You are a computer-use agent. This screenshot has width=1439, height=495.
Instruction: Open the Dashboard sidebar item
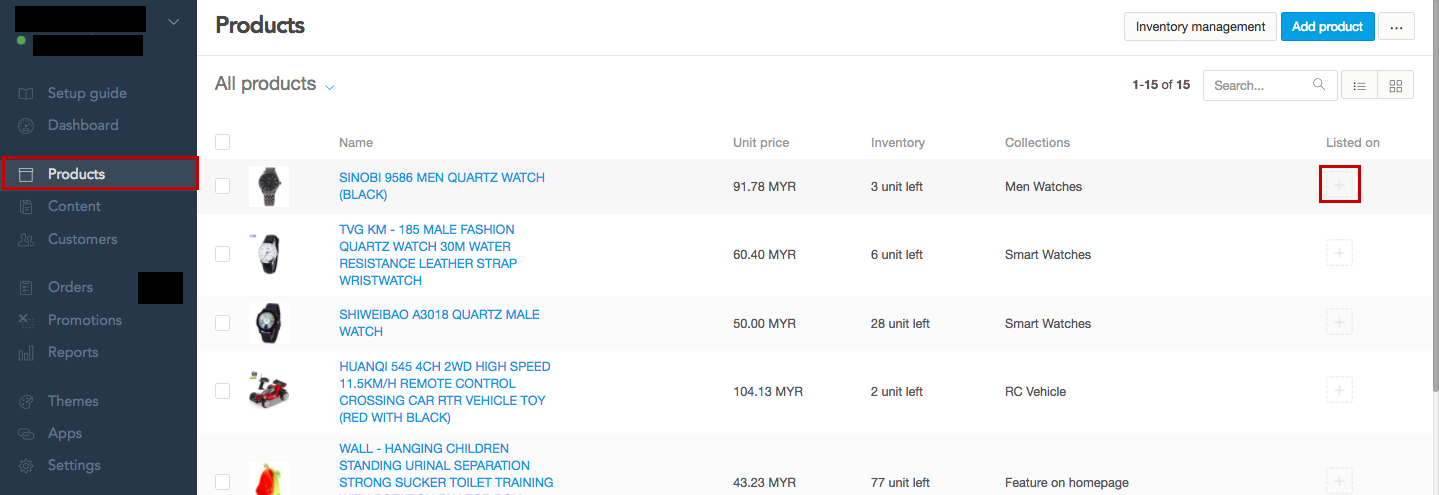(83, 126)
